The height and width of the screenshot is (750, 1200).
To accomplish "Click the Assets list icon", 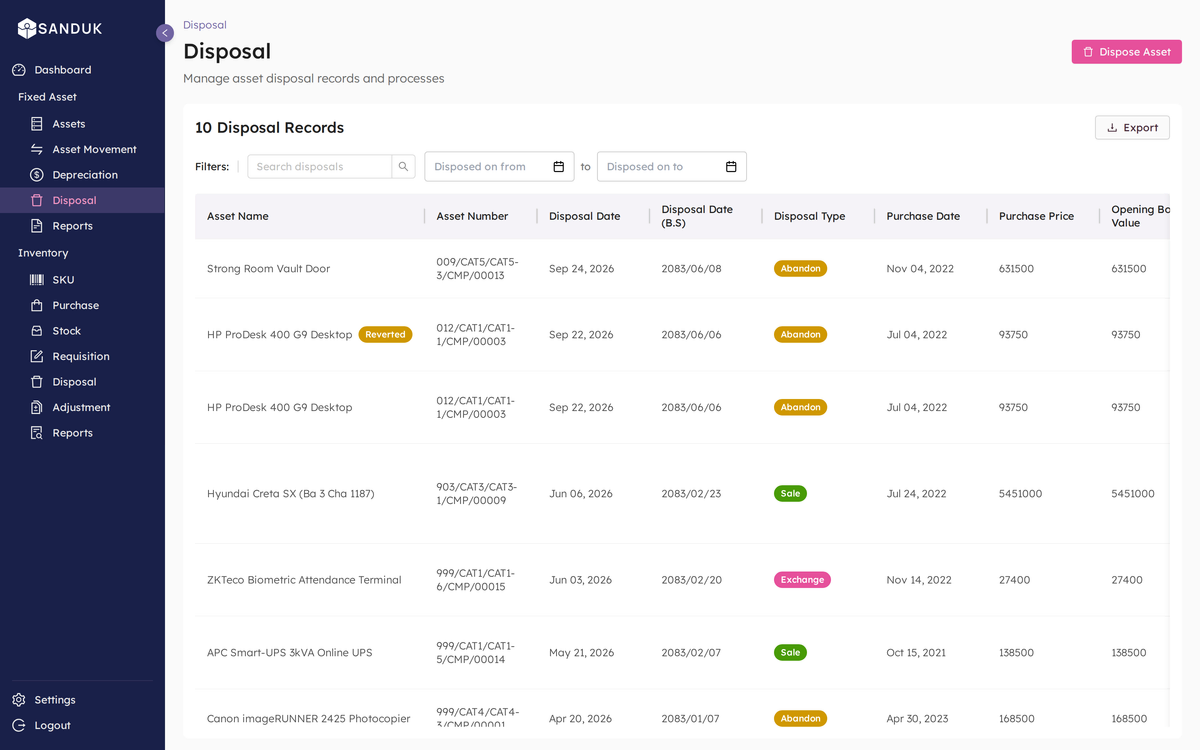I will 37,124.
